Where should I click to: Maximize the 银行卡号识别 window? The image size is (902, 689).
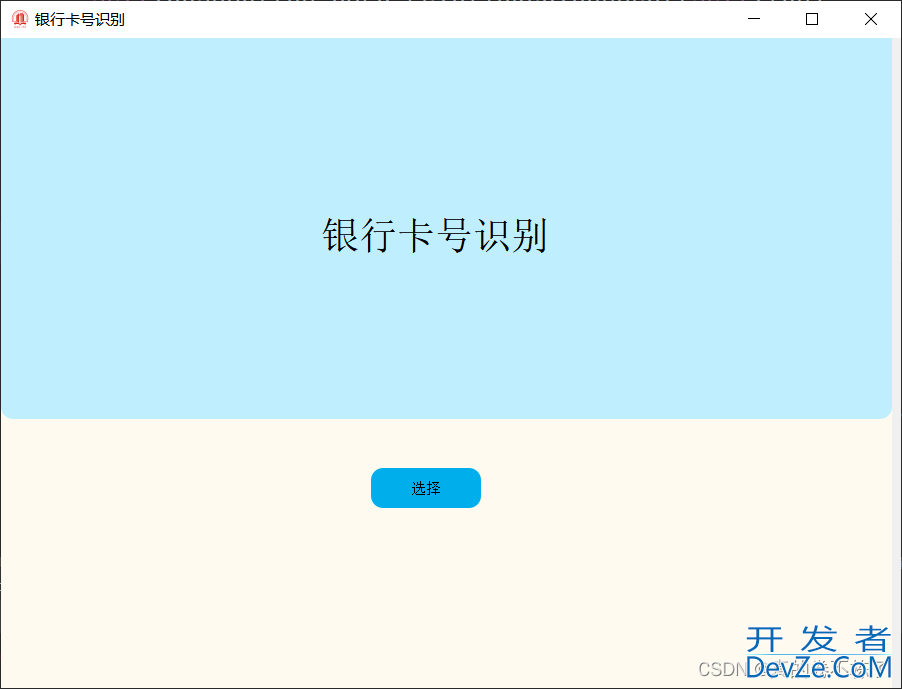[x=812, y=19]
